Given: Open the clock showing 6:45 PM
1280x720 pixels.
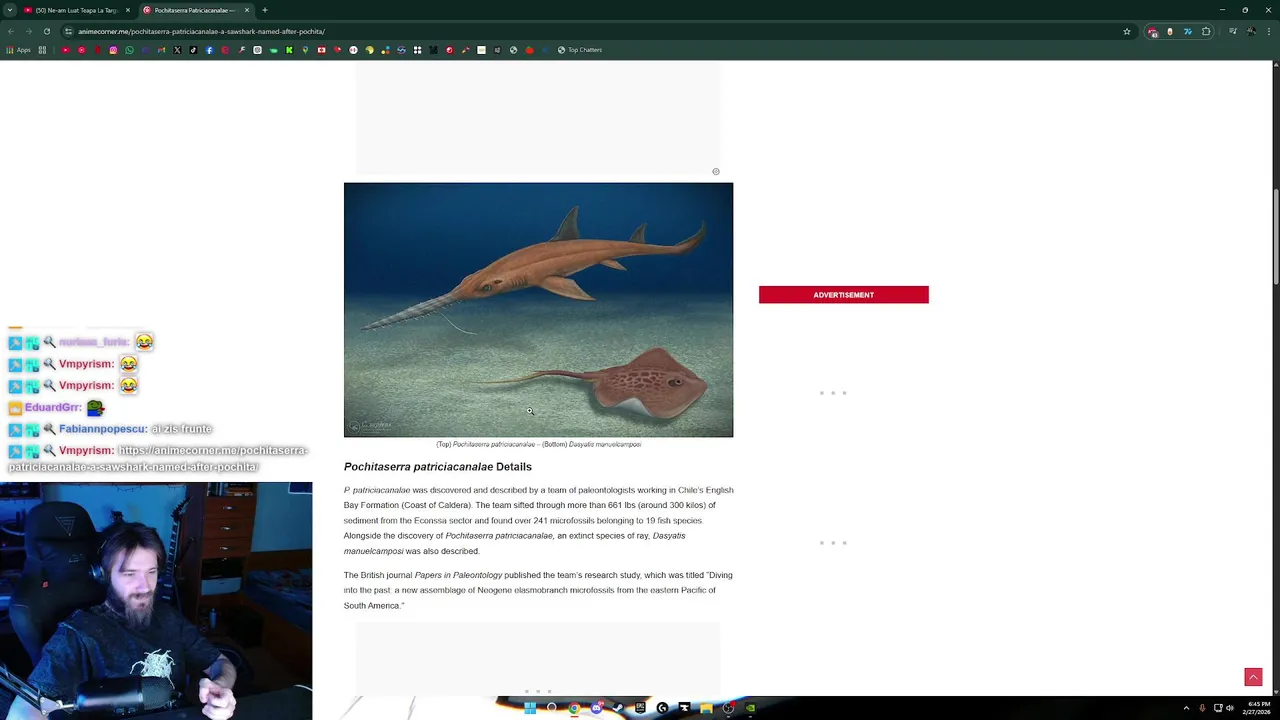Looking at the screenshot, I should coord(1258,708).
